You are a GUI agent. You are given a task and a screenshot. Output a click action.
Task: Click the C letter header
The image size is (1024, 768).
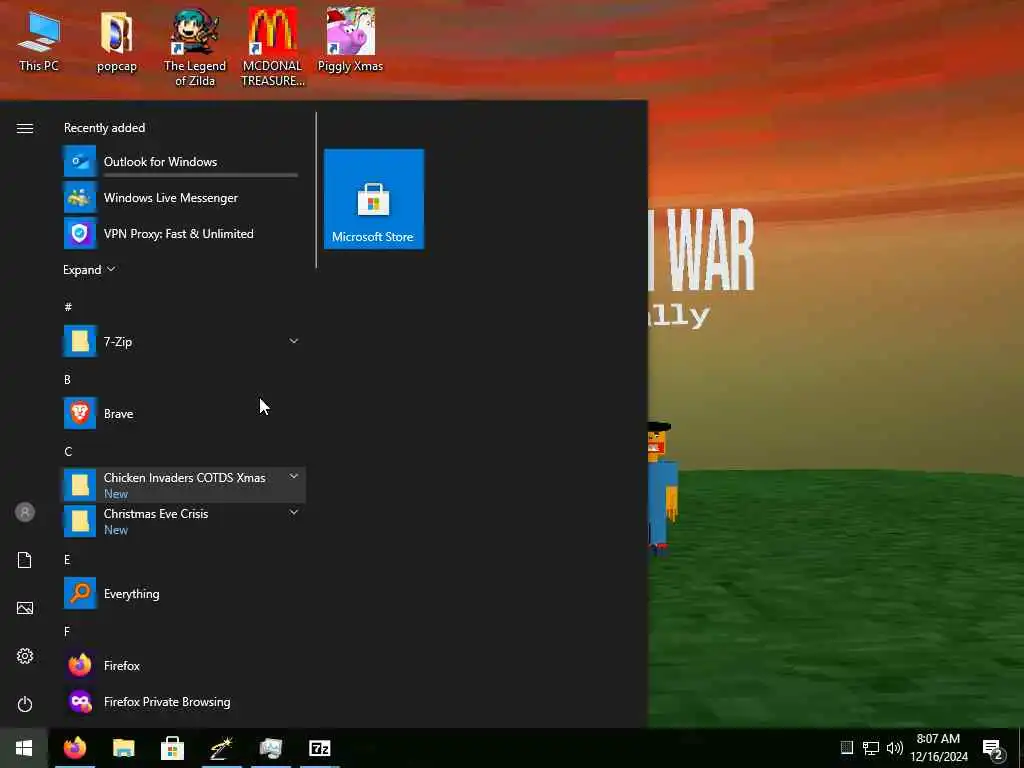tap(68, 451)
